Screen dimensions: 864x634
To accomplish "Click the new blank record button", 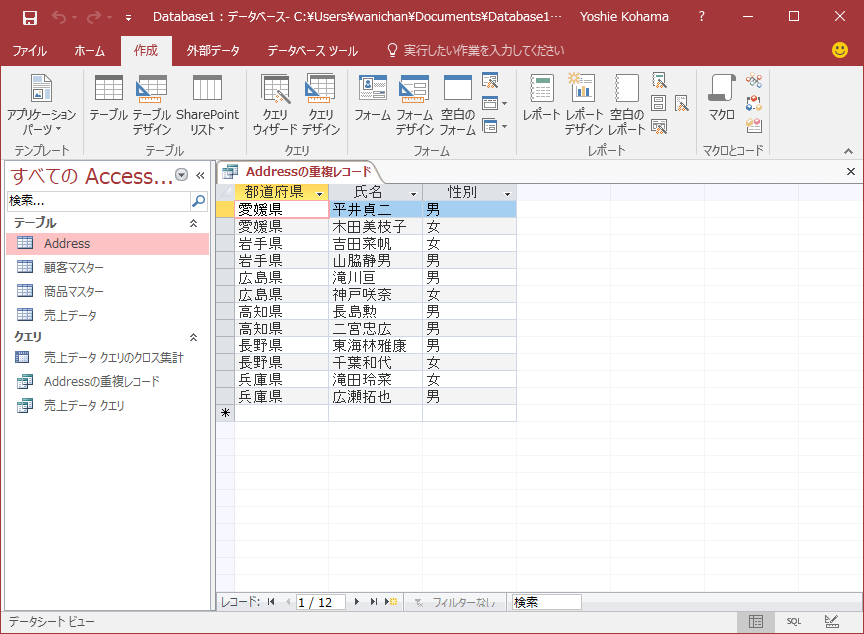I will click(x=391, y=602).
